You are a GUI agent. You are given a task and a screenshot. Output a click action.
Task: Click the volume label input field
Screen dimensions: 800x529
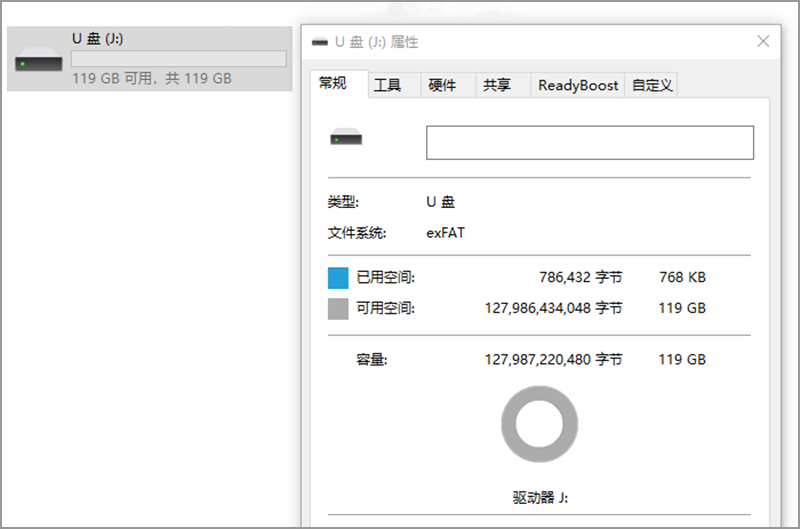point(590,143)
